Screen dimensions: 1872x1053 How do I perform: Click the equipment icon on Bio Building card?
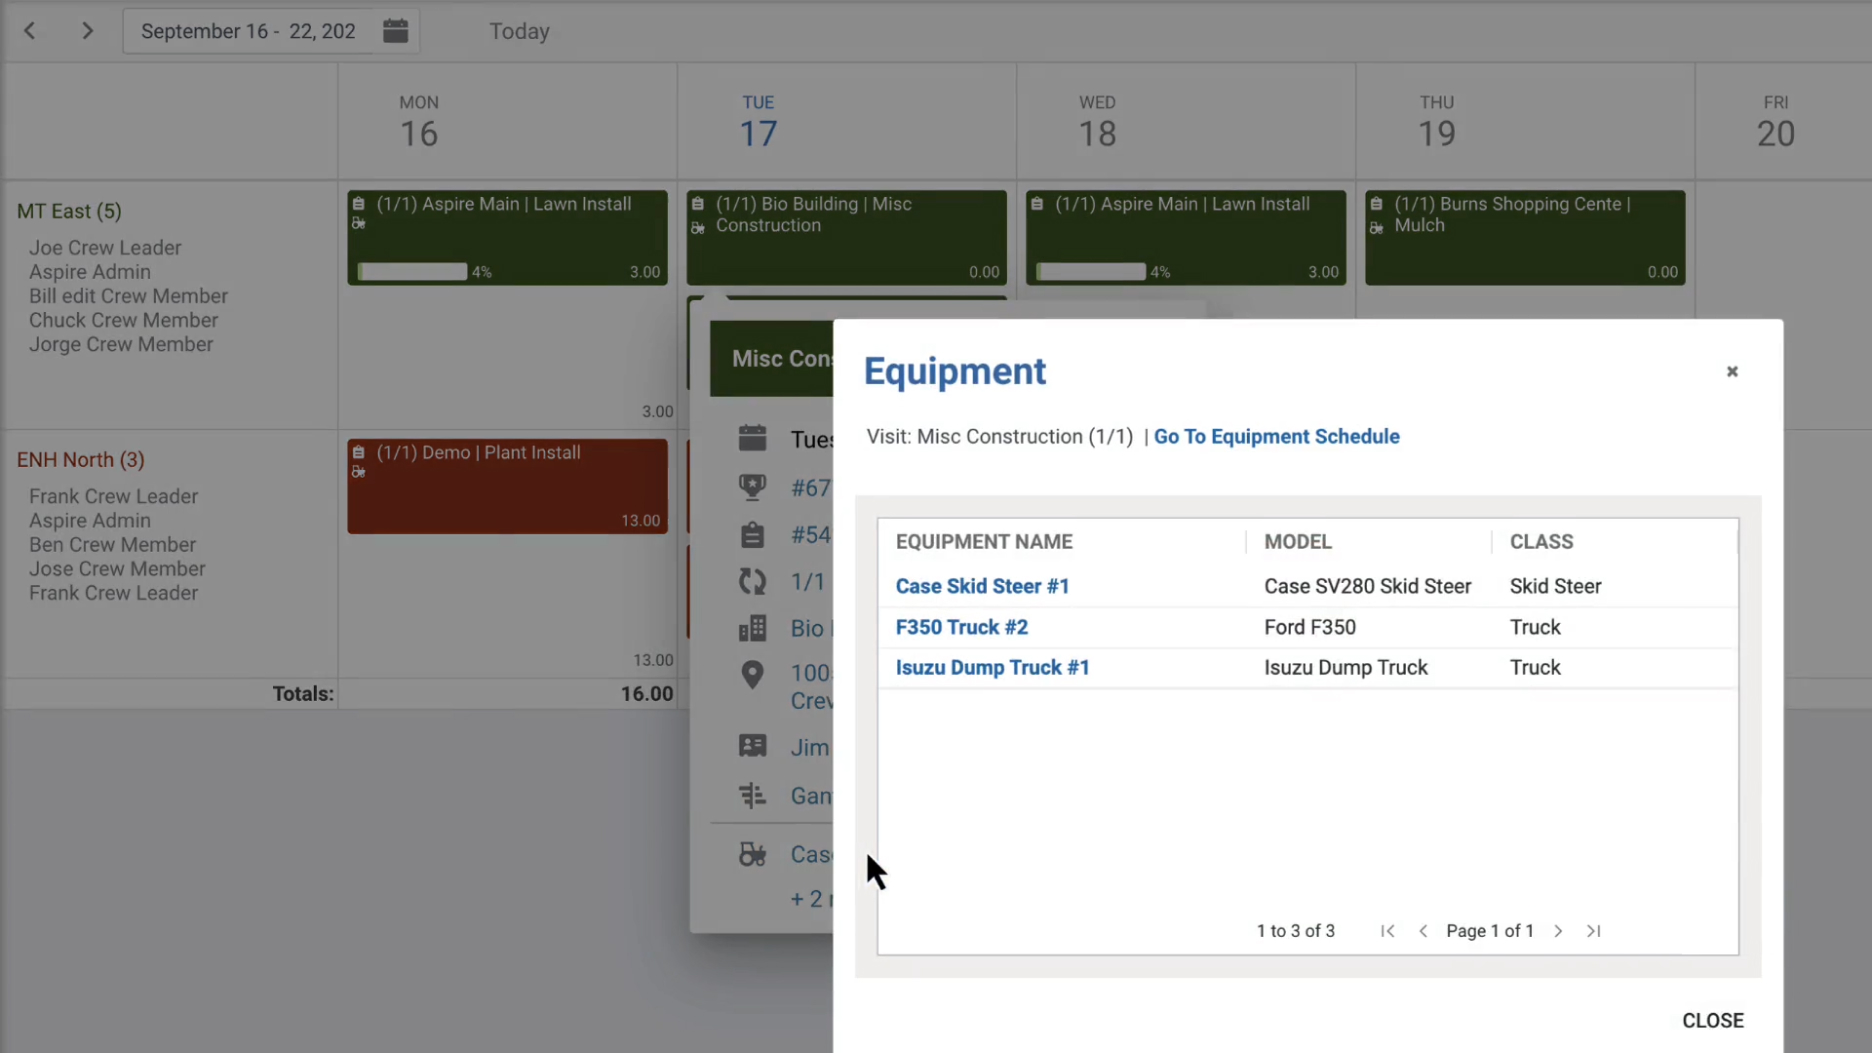(698, 228)
